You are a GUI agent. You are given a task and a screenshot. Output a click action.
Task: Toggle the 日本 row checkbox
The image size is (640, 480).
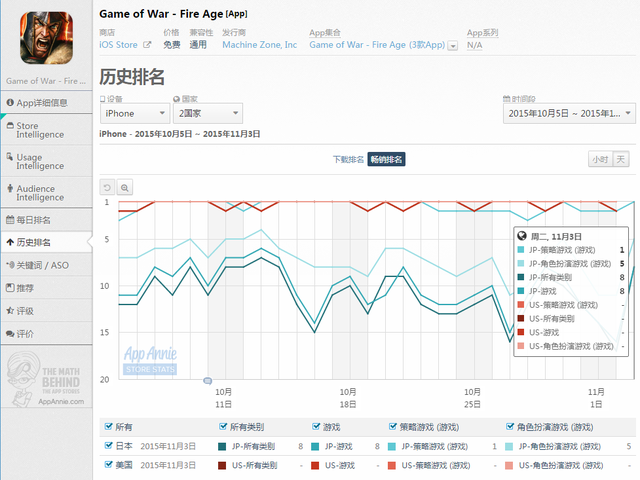108,445
